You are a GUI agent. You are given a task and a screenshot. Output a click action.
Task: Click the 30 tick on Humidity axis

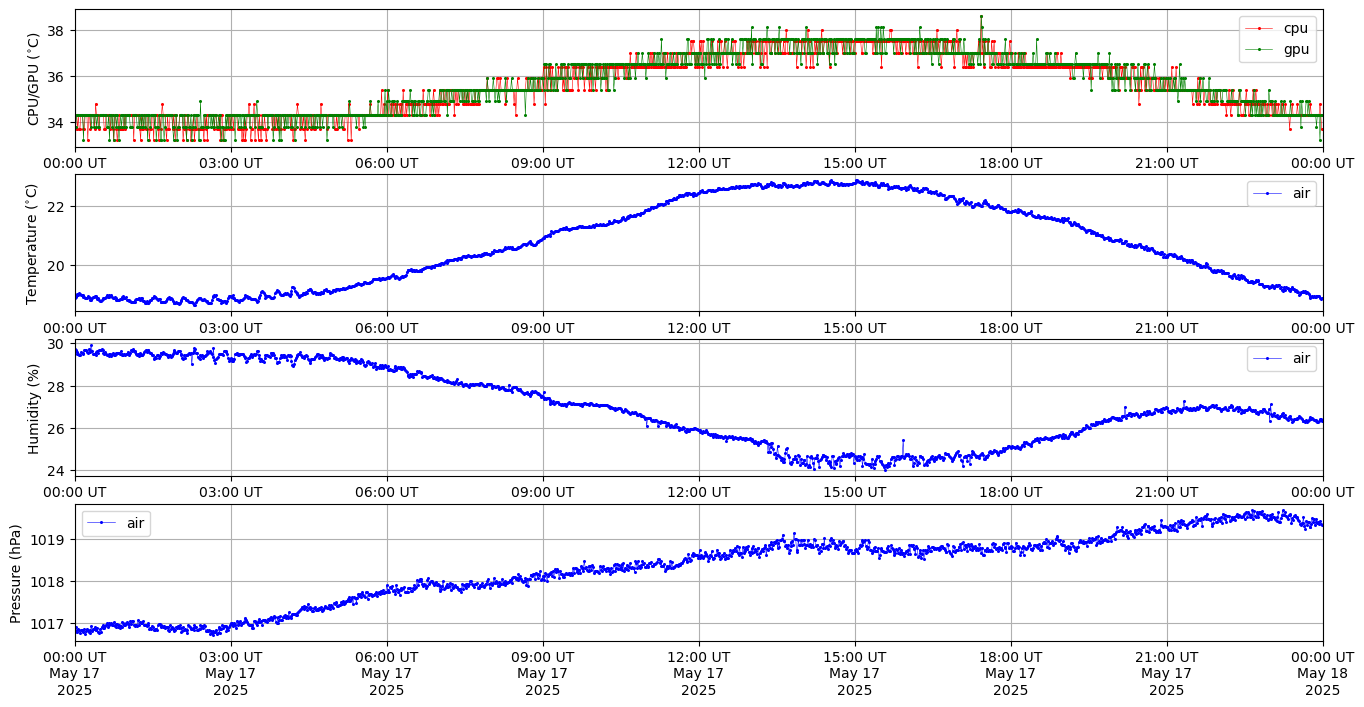[55, 344]
